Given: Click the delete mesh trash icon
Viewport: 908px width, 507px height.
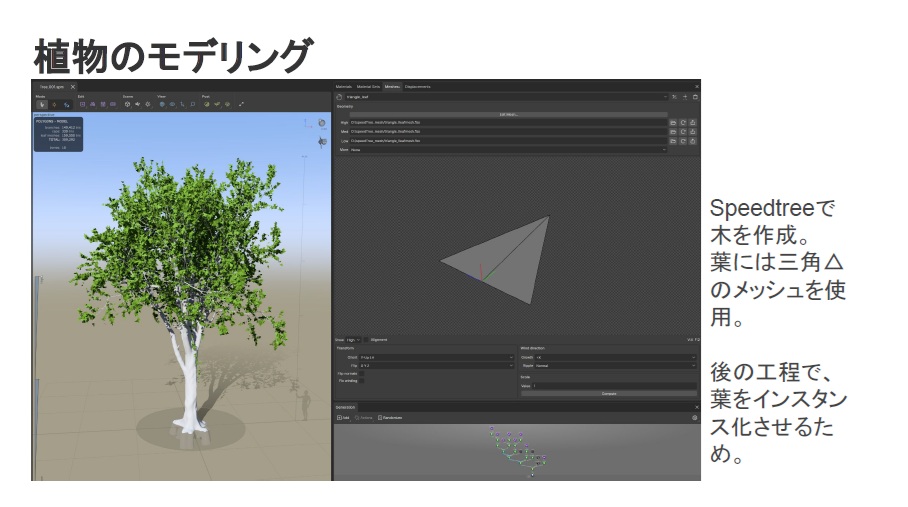Looking at the screenshot, I should click(x=695, y=97).
